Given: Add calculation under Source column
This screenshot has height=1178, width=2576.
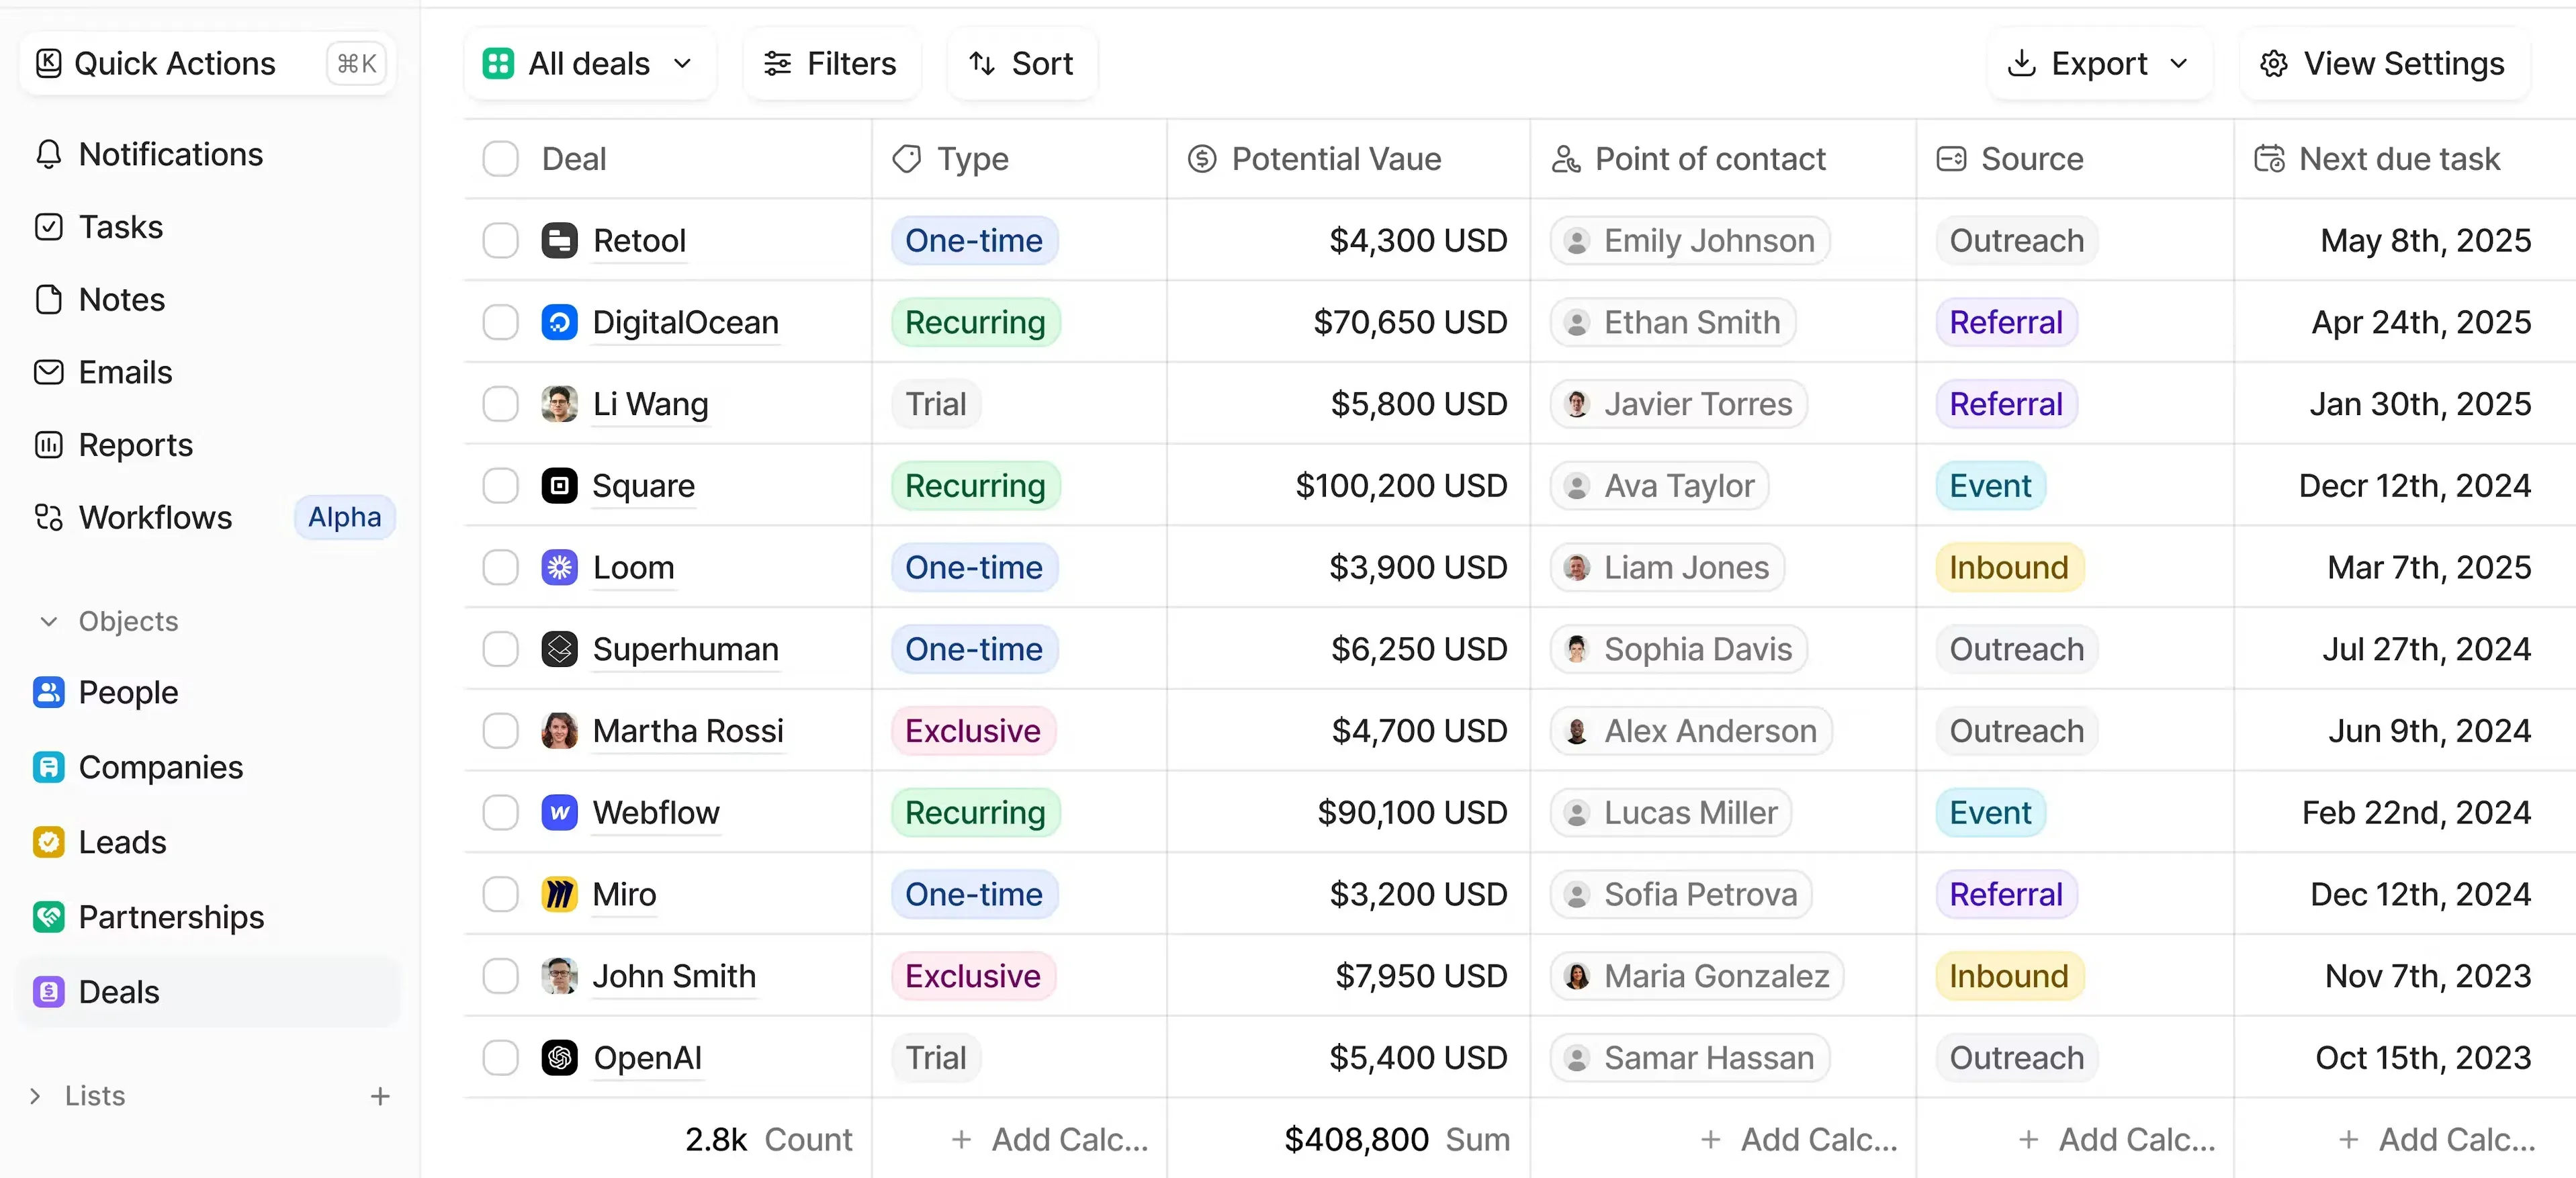Looking at the screenshot, I should 2117,1139.
